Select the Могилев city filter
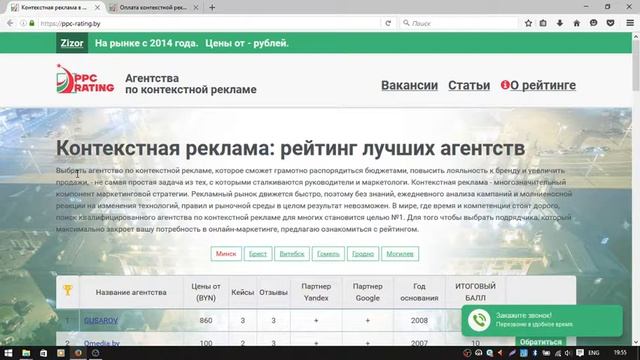The image size is (640, 360). pyautogui.click(x=400, y=253)
